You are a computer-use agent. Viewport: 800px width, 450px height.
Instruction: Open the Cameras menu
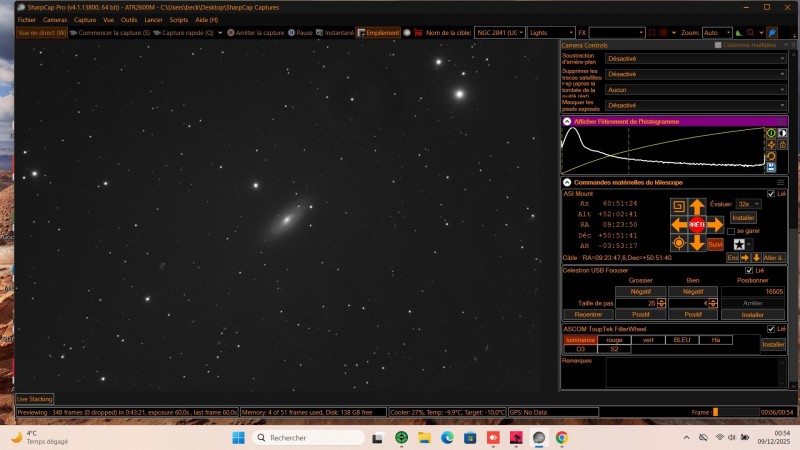(x=55, y=19)
